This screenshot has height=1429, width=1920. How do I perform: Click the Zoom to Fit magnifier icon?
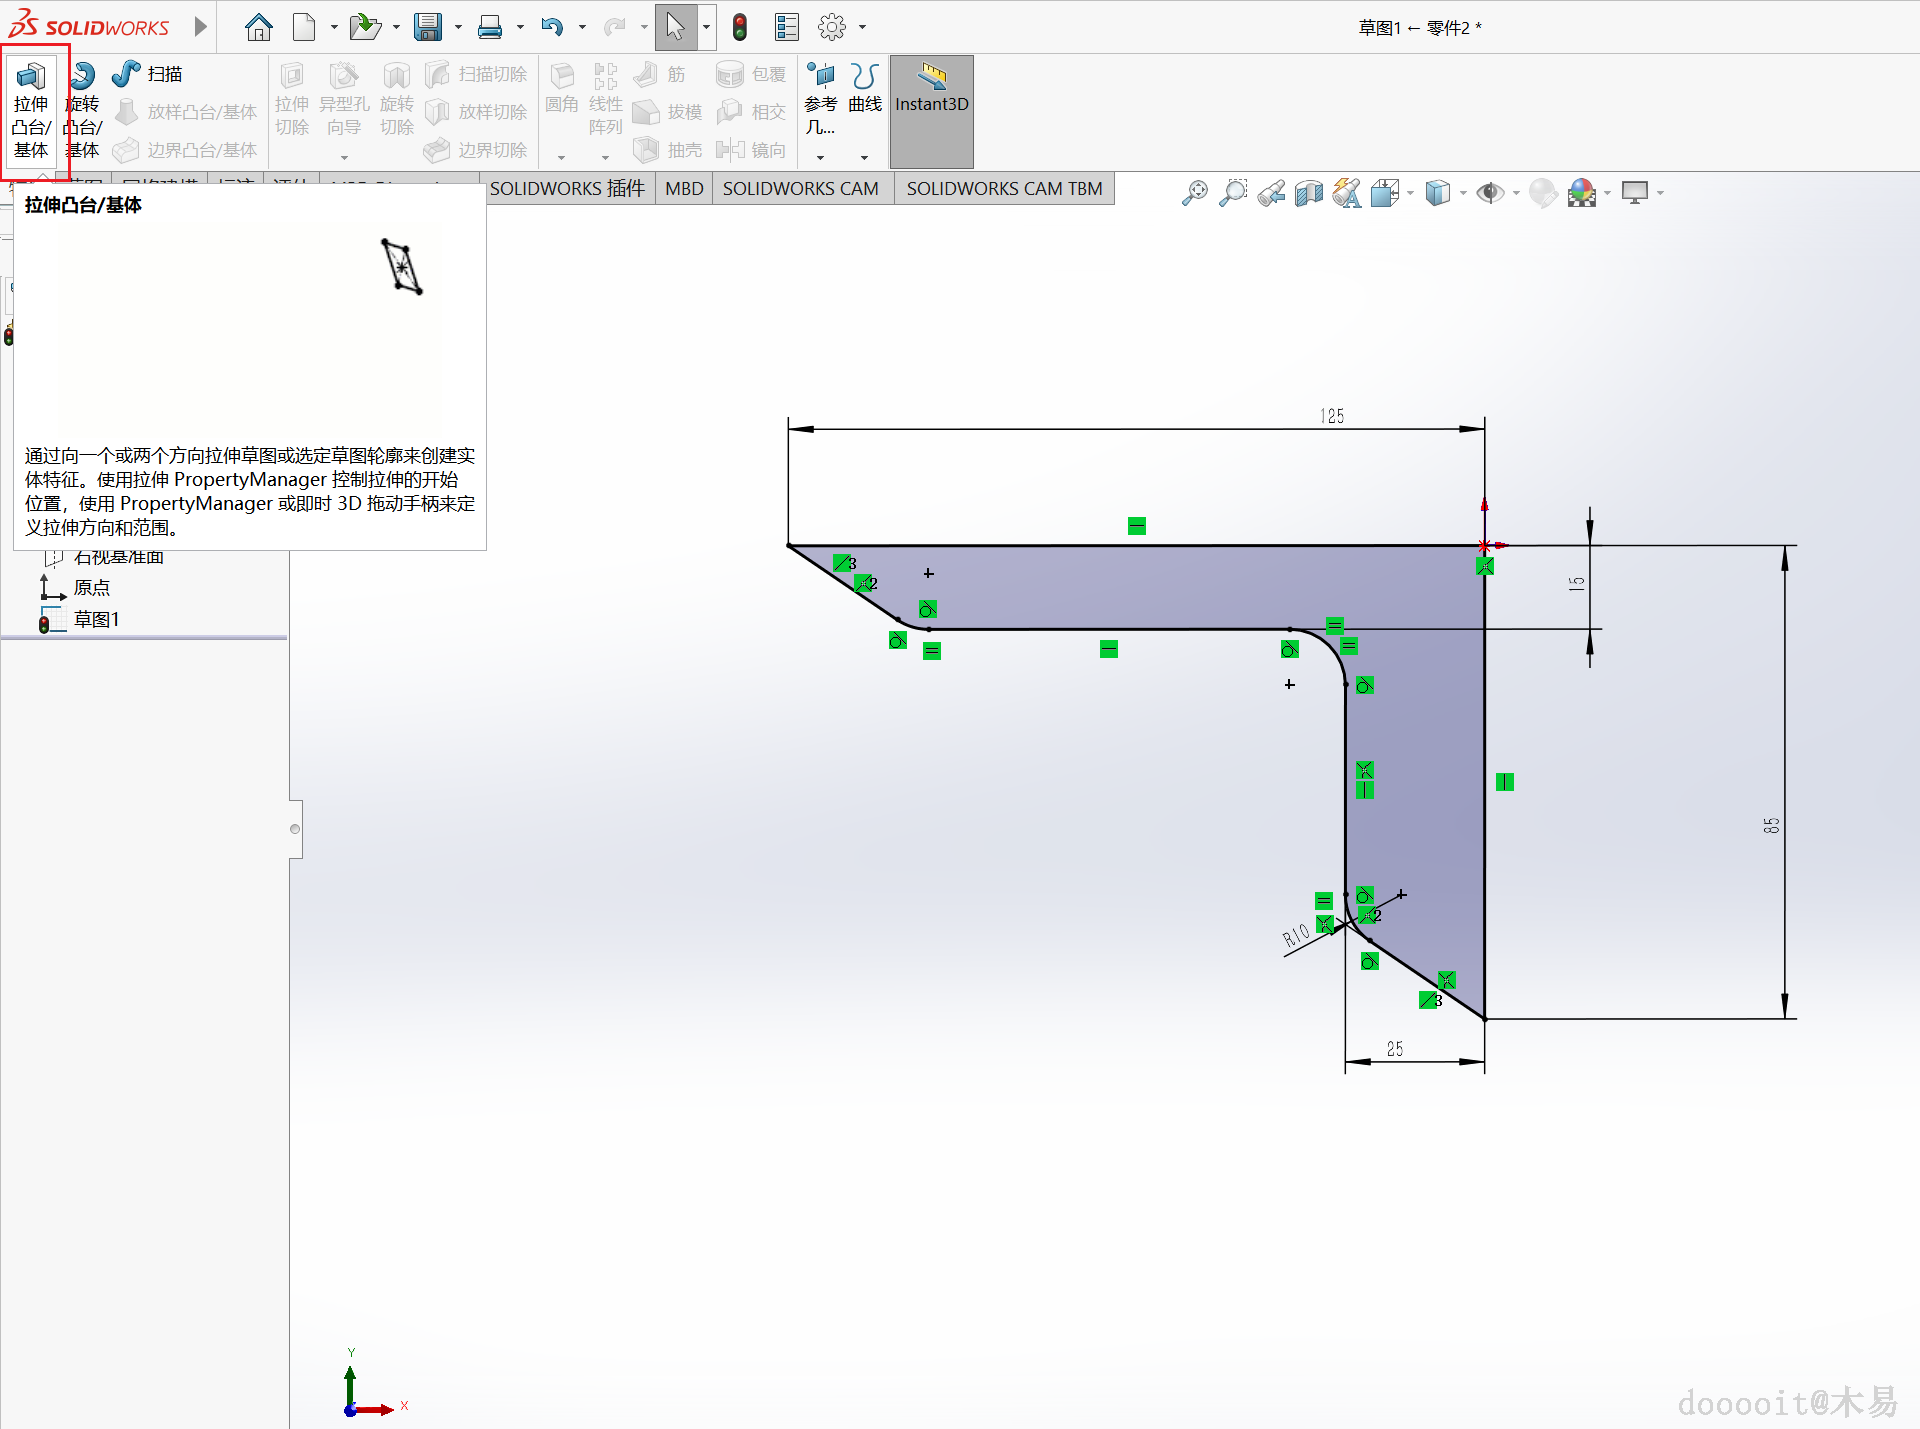click(1194, 193)
